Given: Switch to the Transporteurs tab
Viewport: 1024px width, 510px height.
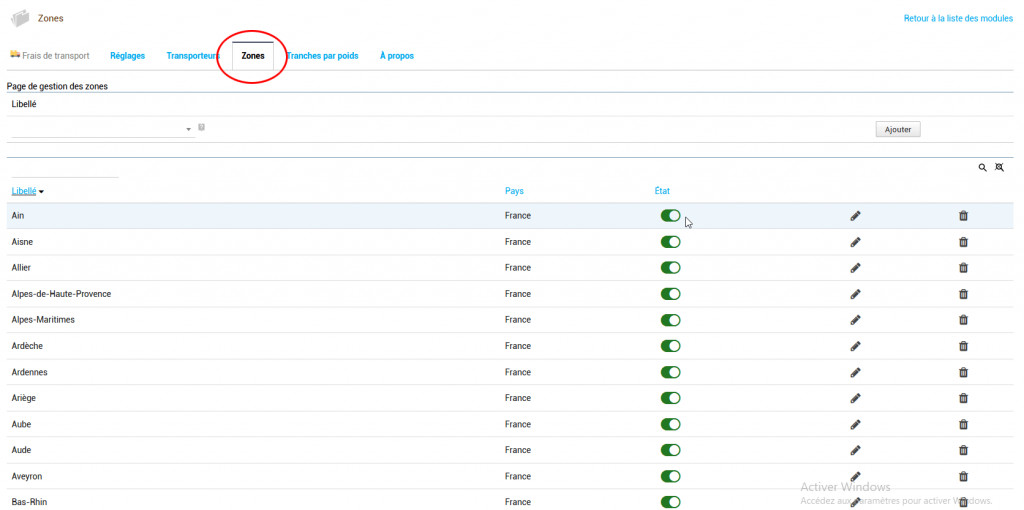Looking at the screenshot, I should coord(192,56).
